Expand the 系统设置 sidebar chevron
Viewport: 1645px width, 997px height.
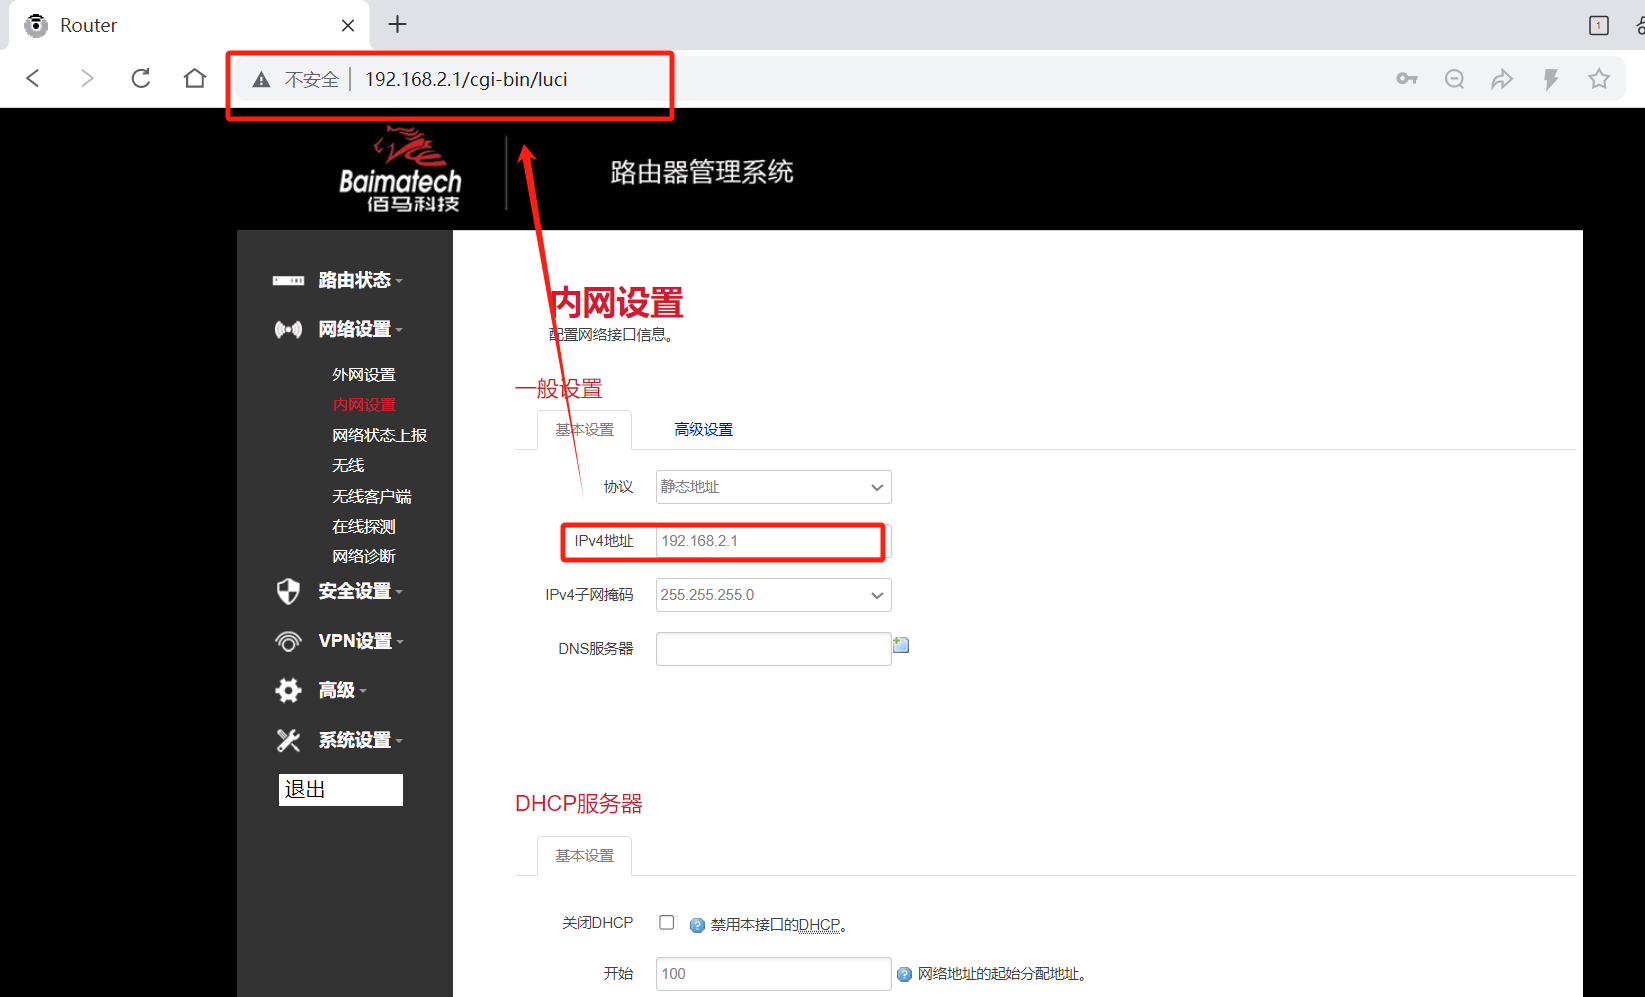(400, 740)
